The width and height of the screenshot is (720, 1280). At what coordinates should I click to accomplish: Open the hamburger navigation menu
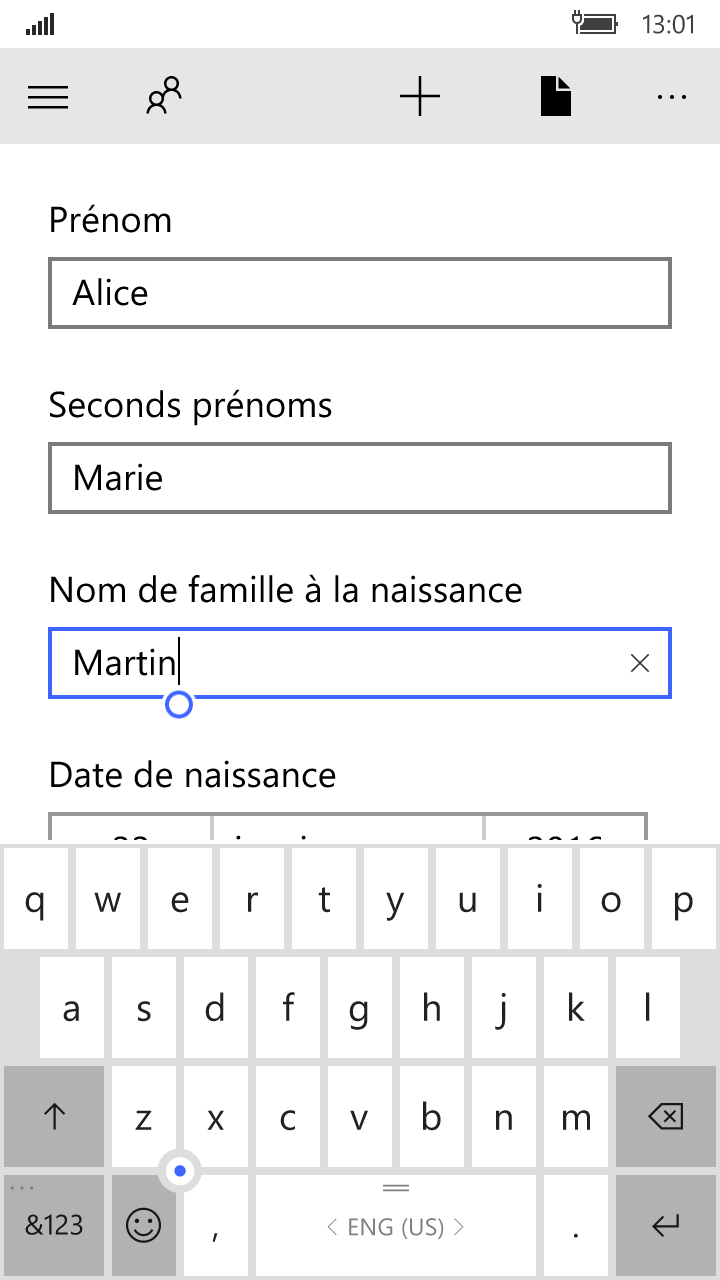[48, 97]
